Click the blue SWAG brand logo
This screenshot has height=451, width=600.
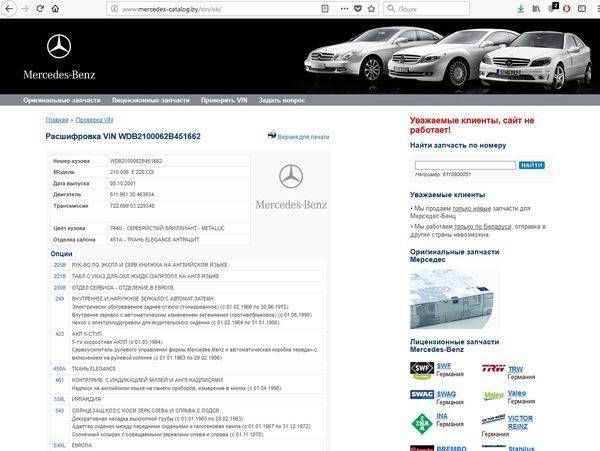(x=422, y=394)
